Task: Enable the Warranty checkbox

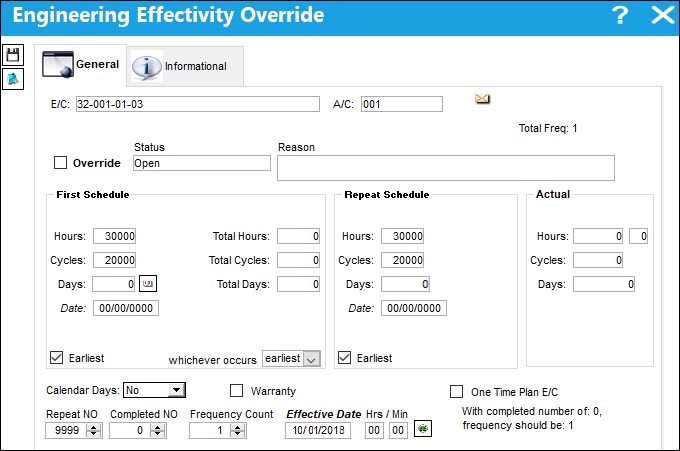Action: (236, 391)
